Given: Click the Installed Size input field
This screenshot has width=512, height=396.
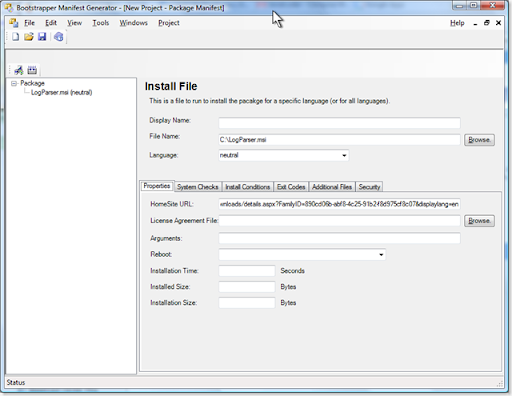Looking at the screenshot, I should [x=247, y=287].
